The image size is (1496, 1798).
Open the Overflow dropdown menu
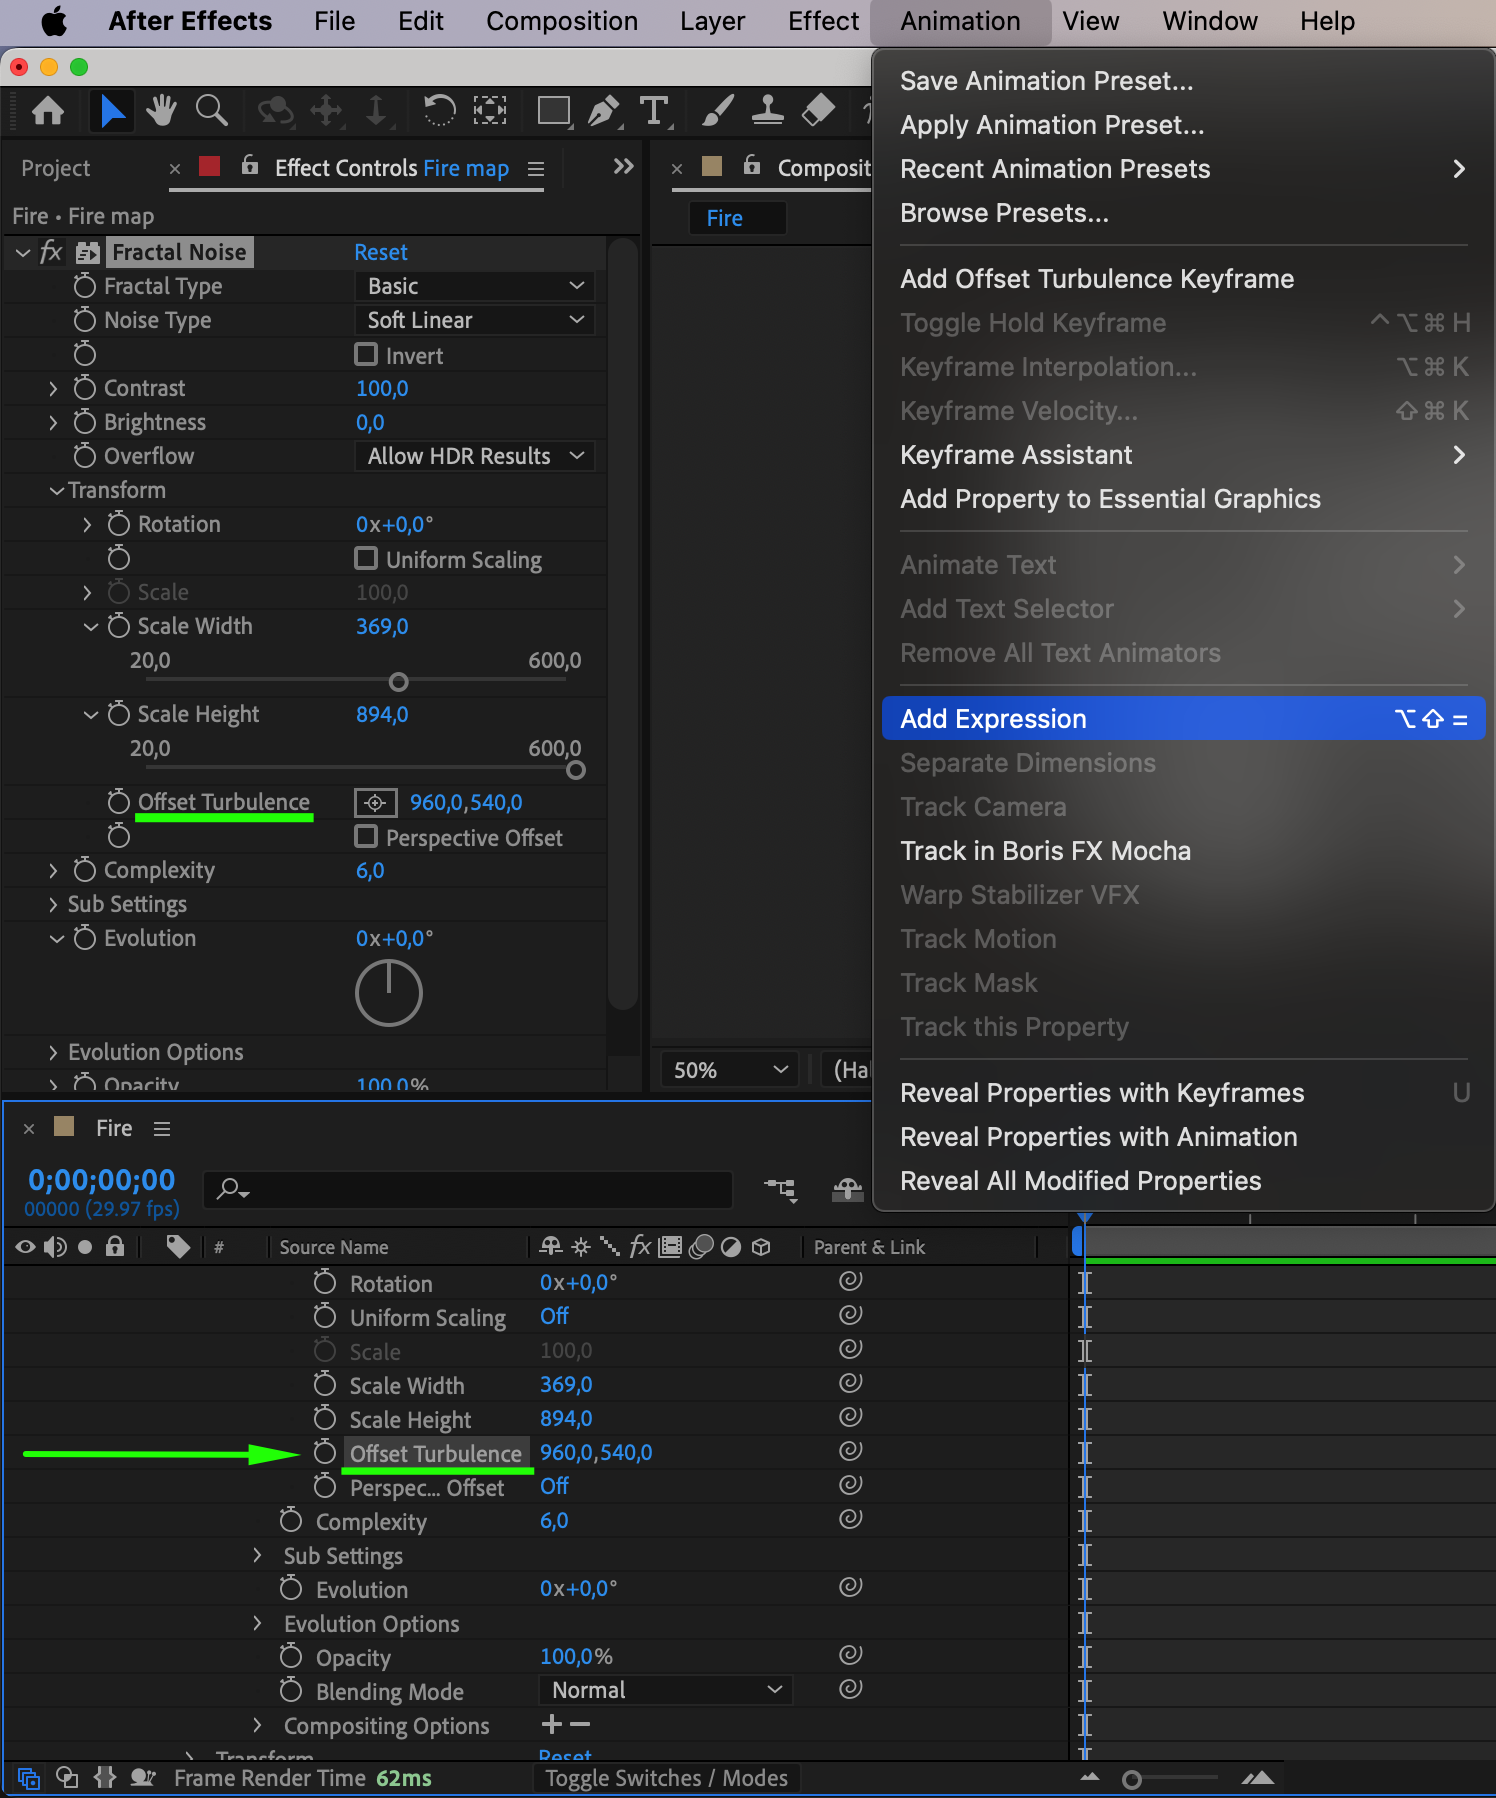[x=475, y=456]
